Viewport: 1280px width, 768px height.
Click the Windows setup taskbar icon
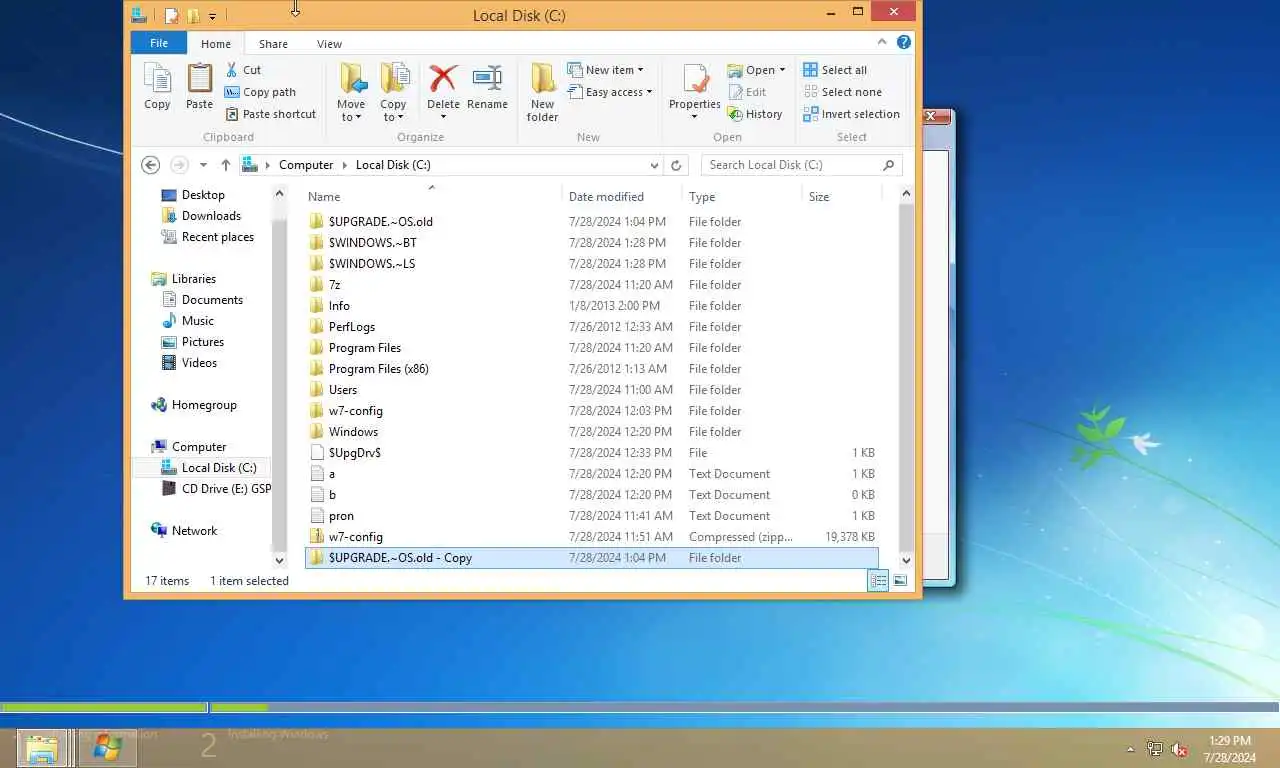[107, 748]
